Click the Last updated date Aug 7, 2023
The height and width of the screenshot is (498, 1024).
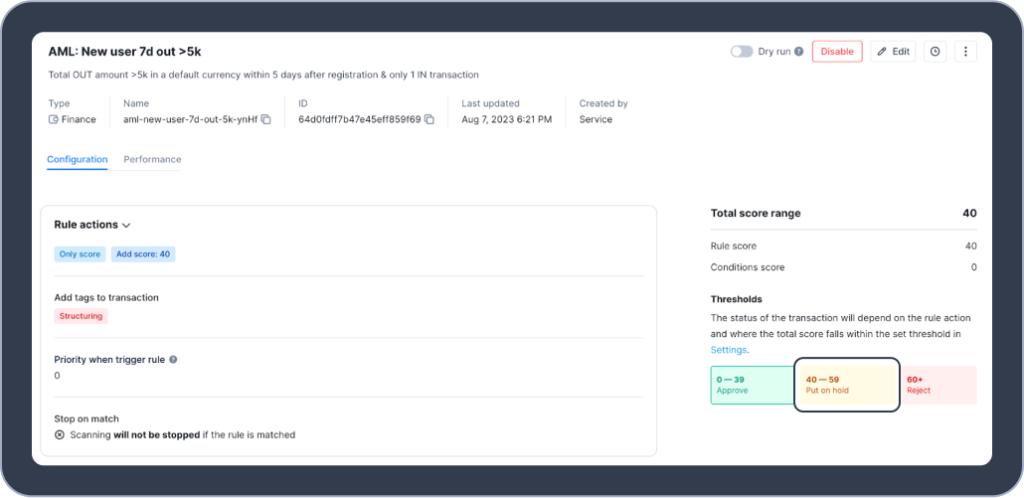507,119
